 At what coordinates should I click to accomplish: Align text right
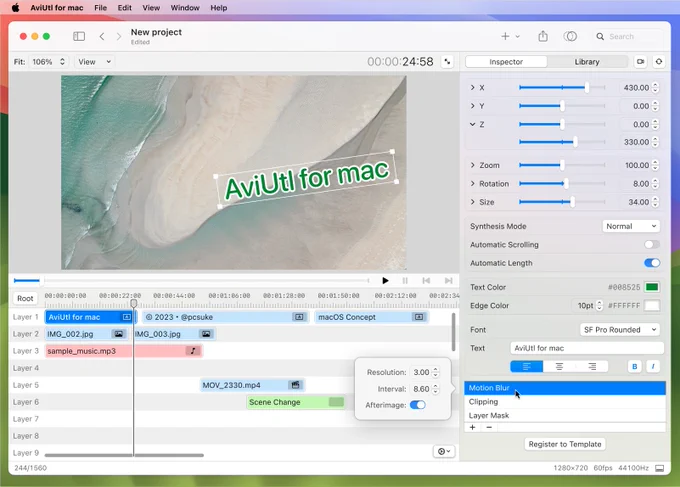592,366
